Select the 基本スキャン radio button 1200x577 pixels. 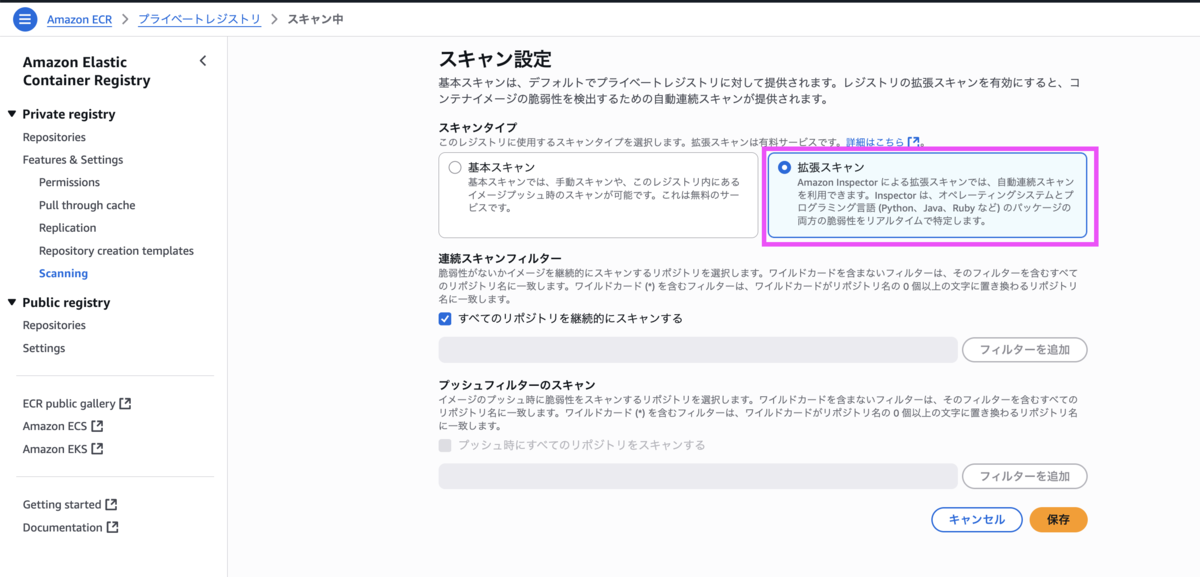[x=455, y=168]
